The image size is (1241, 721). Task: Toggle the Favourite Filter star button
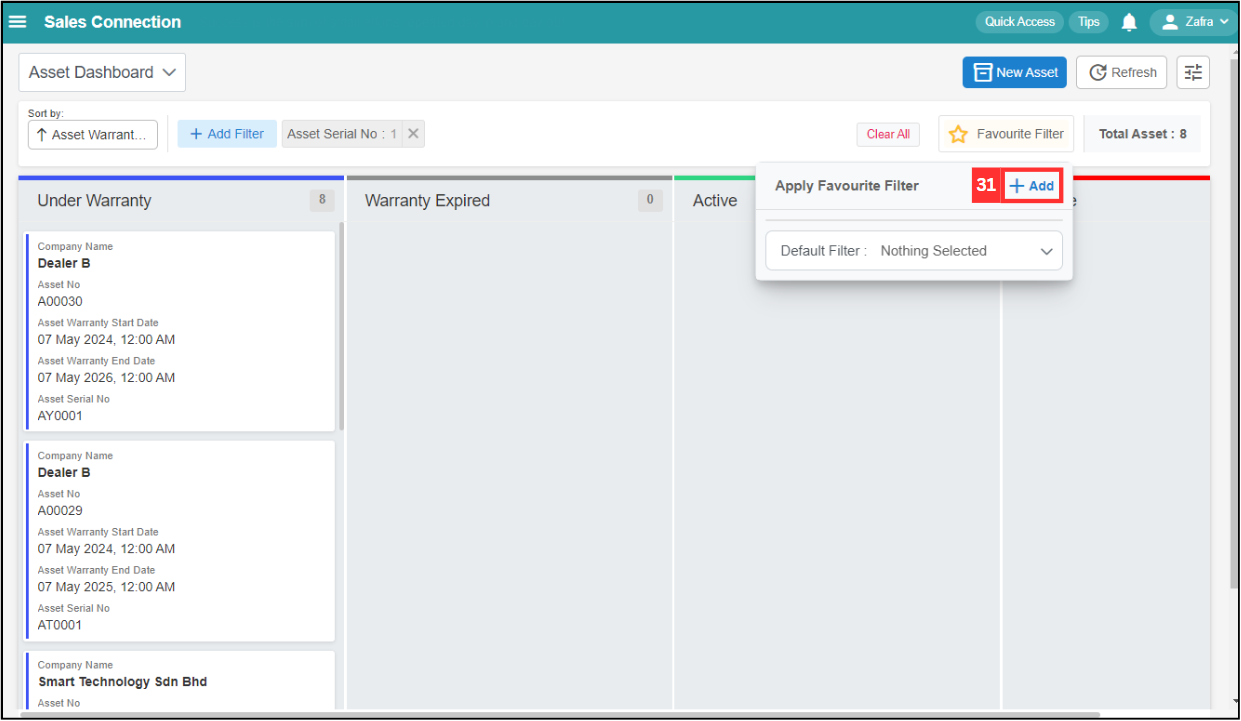click(x=1006, y=134)
